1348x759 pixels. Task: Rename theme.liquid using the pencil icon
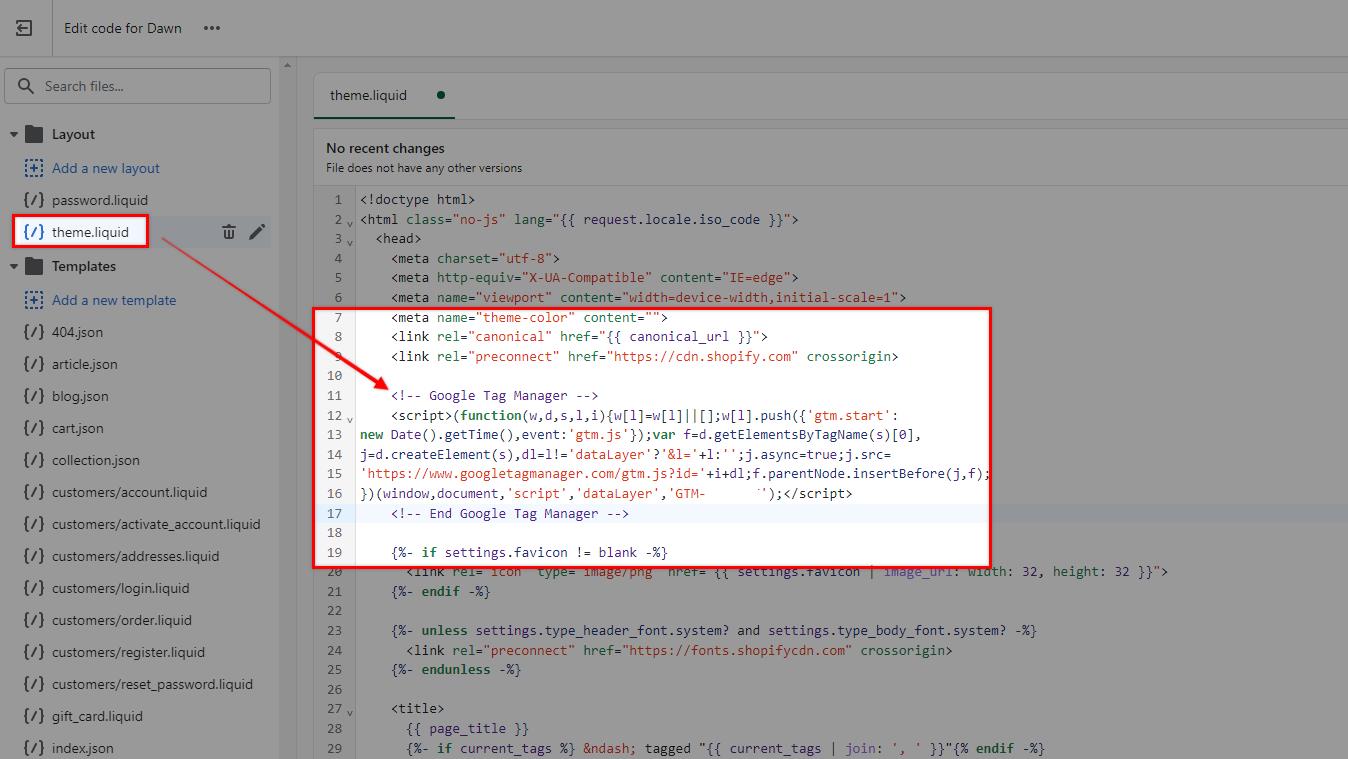pyautogui.click(x=257, y=232)
